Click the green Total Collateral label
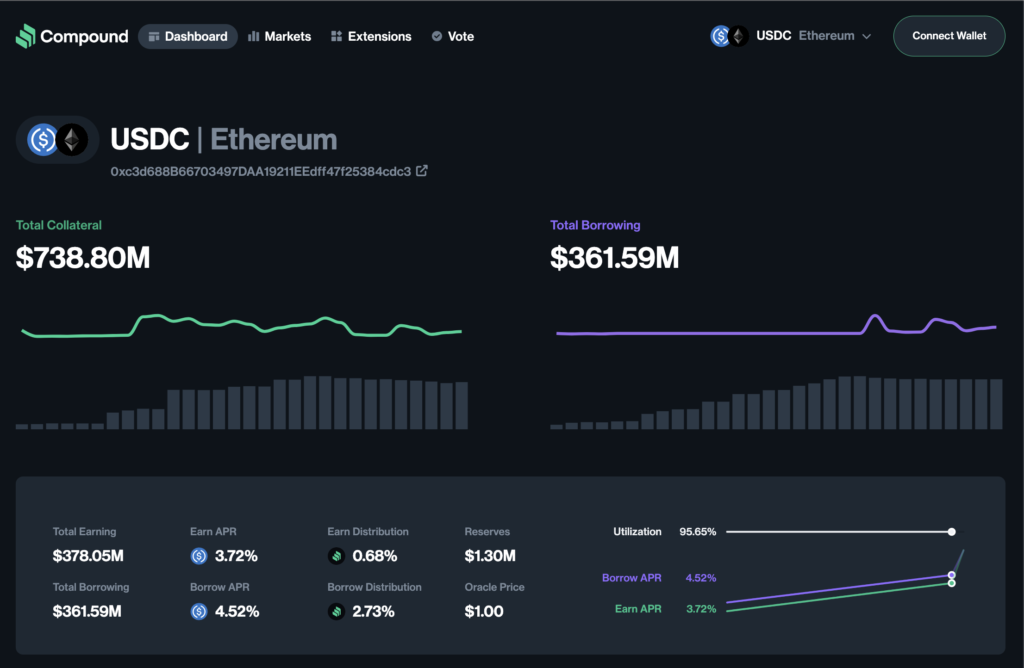Screen dimensions: 1024x668 click(x=59, y=225)
